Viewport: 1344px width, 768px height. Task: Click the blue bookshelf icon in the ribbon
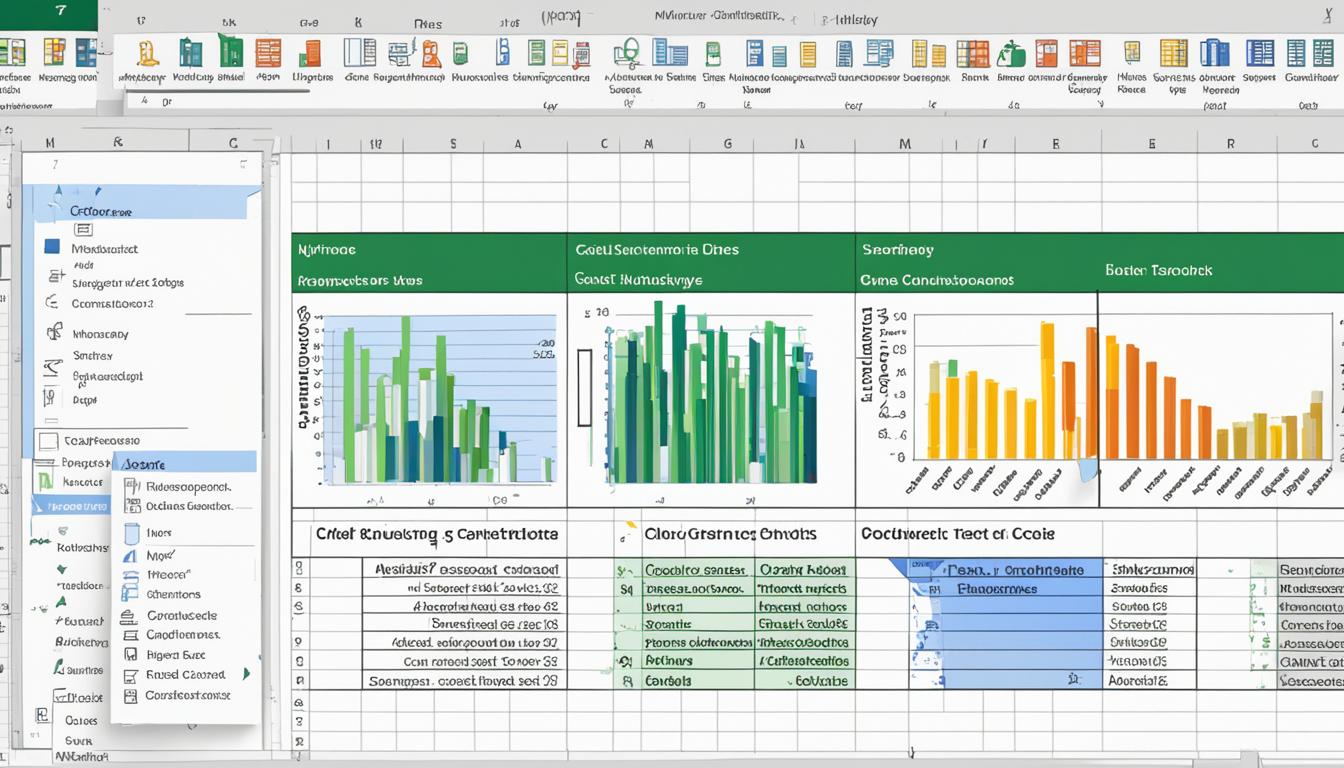[1215, 53]
